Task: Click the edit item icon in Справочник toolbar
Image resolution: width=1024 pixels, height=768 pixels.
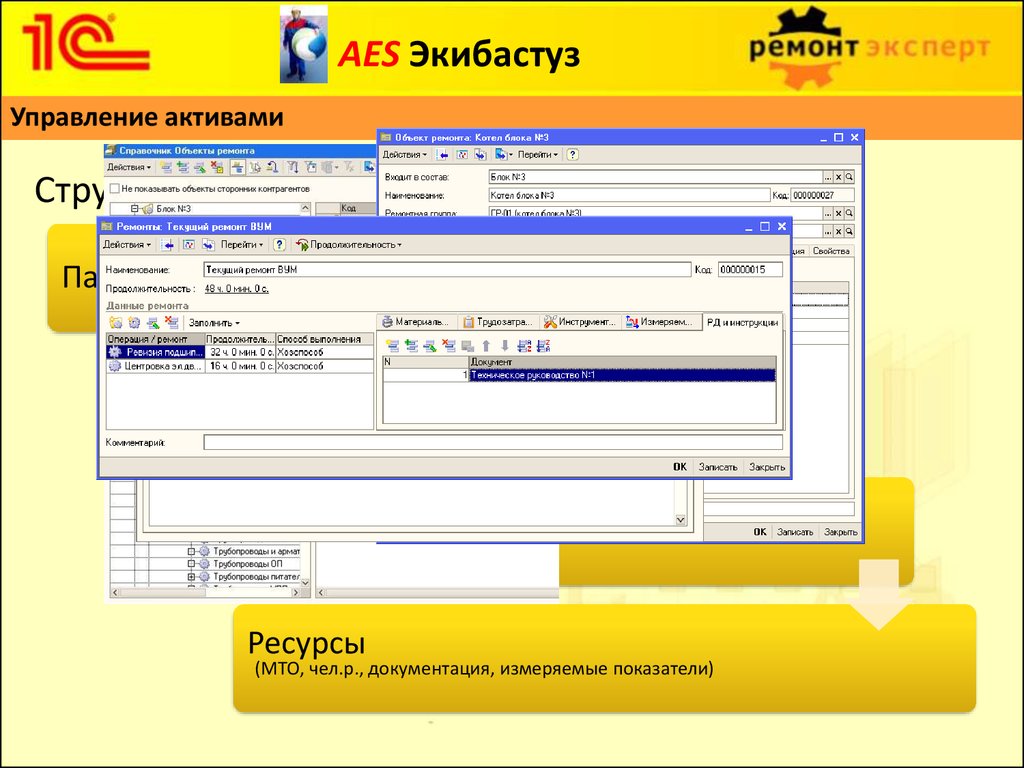Action: click(200, 168)
